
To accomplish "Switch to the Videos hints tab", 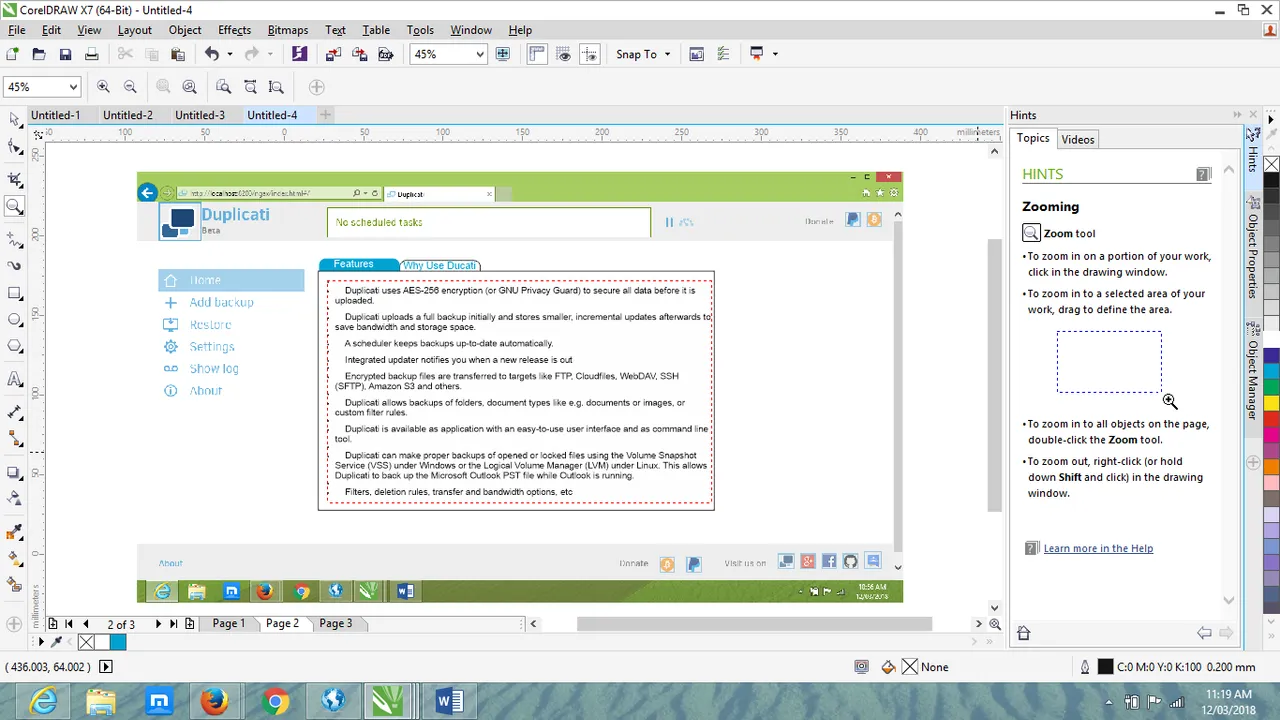I will [1077, 139].
